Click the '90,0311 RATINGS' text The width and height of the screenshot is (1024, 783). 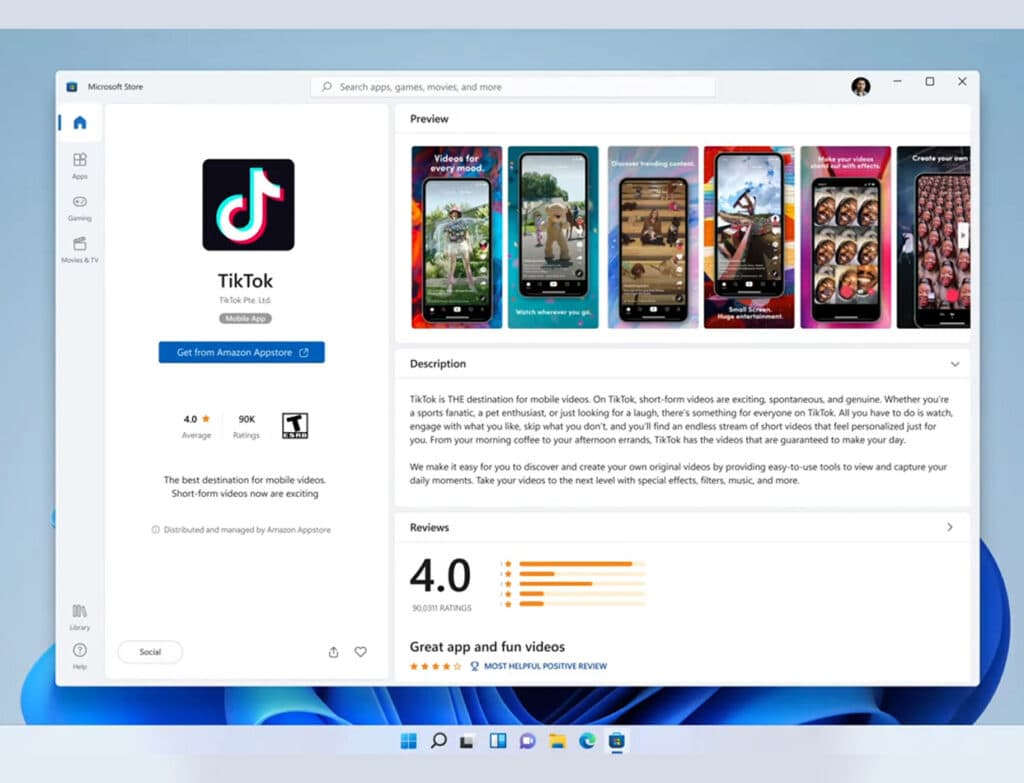[441, 608]
